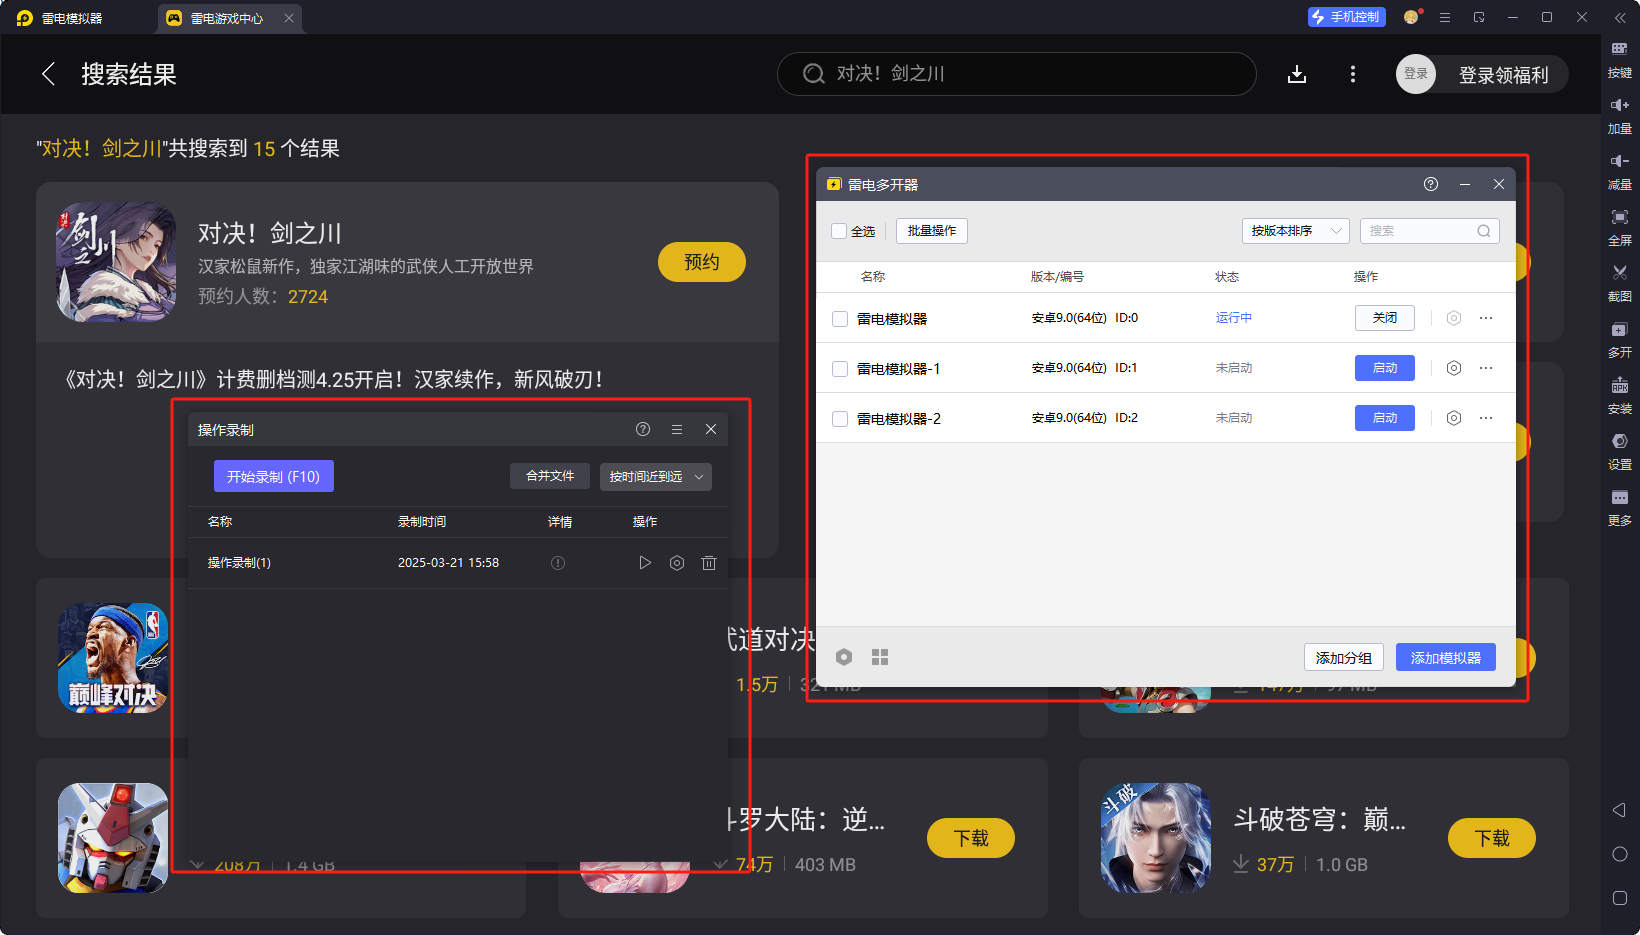The width and height of the screenshot is (1640, 935).
Task: Open settings for 操作录制(1) recording
Action: click(677, 563)
